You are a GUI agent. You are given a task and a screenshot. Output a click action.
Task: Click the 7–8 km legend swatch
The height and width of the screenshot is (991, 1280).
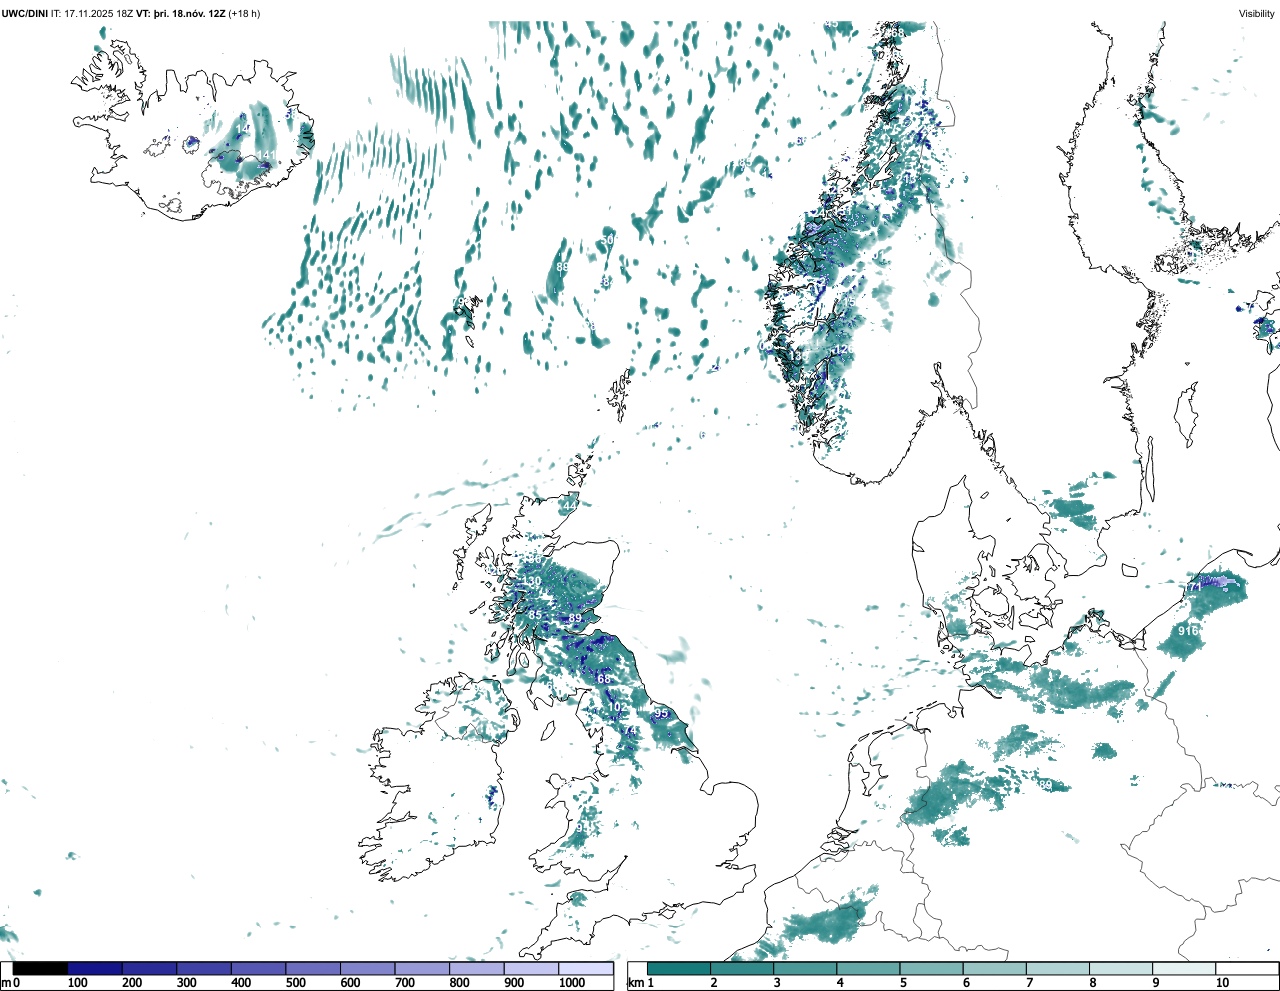[1057, 969]
